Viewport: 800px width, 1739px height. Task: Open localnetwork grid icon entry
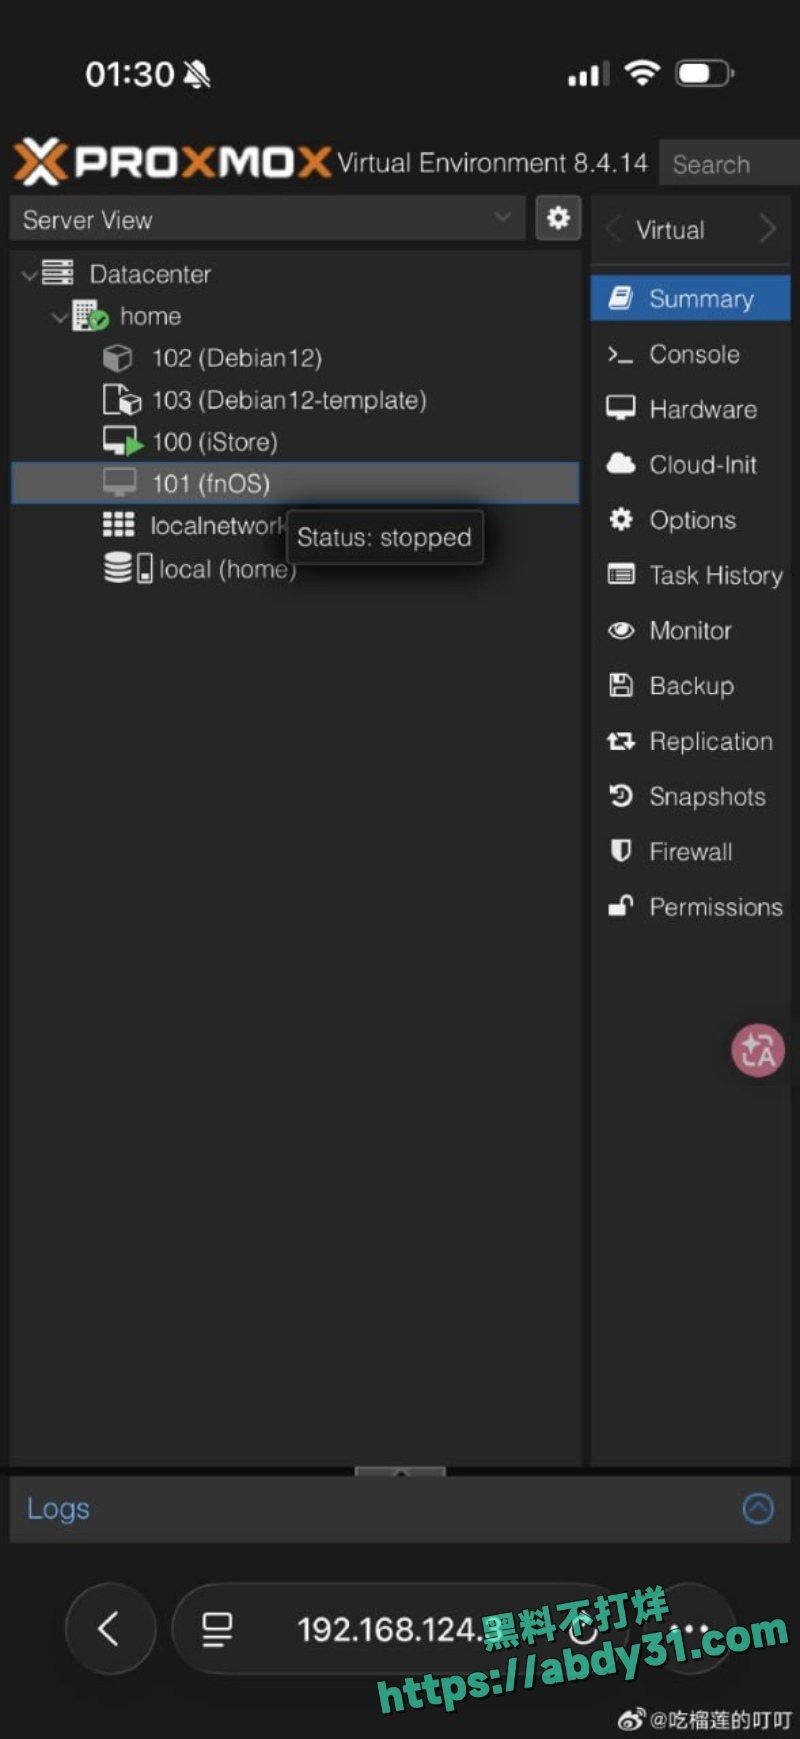[118, 525]
